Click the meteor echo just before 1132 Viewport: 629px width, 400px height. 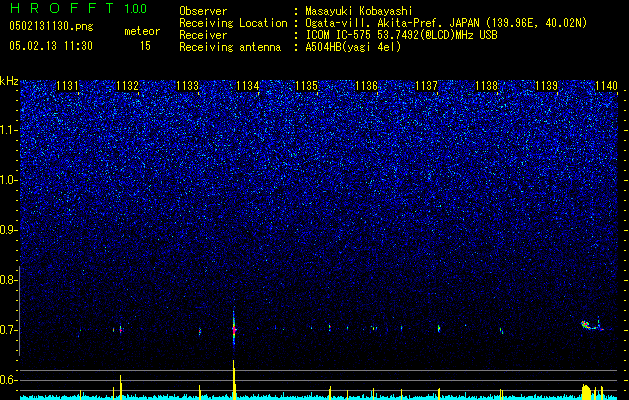120,330
